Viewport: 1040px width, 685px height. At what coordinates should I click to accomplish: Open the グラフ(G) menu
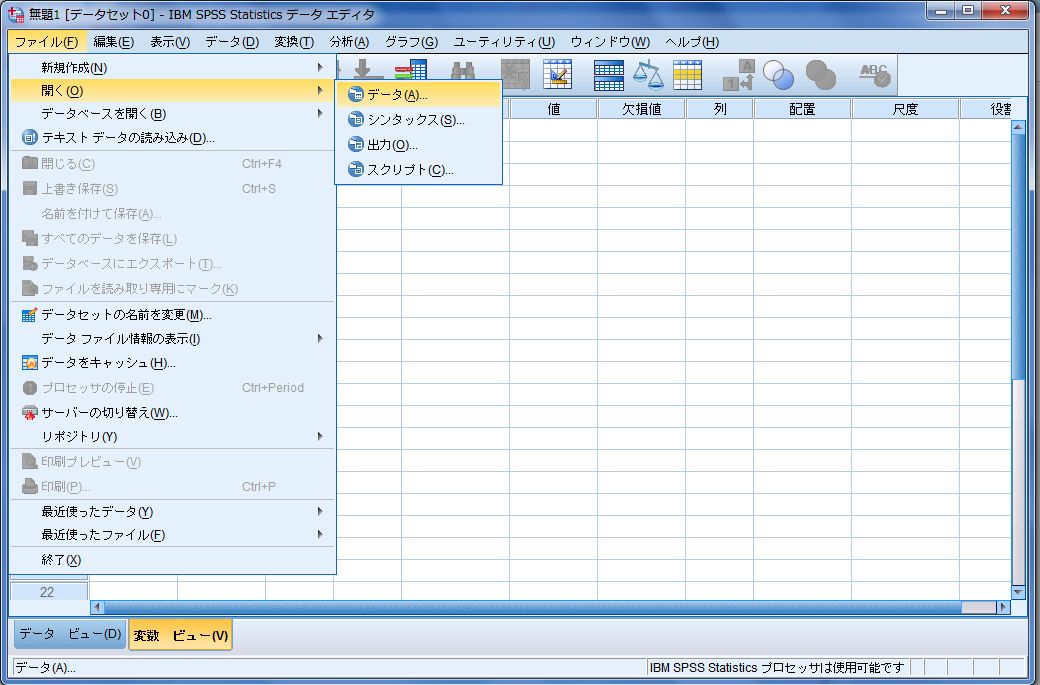point(411,42)
